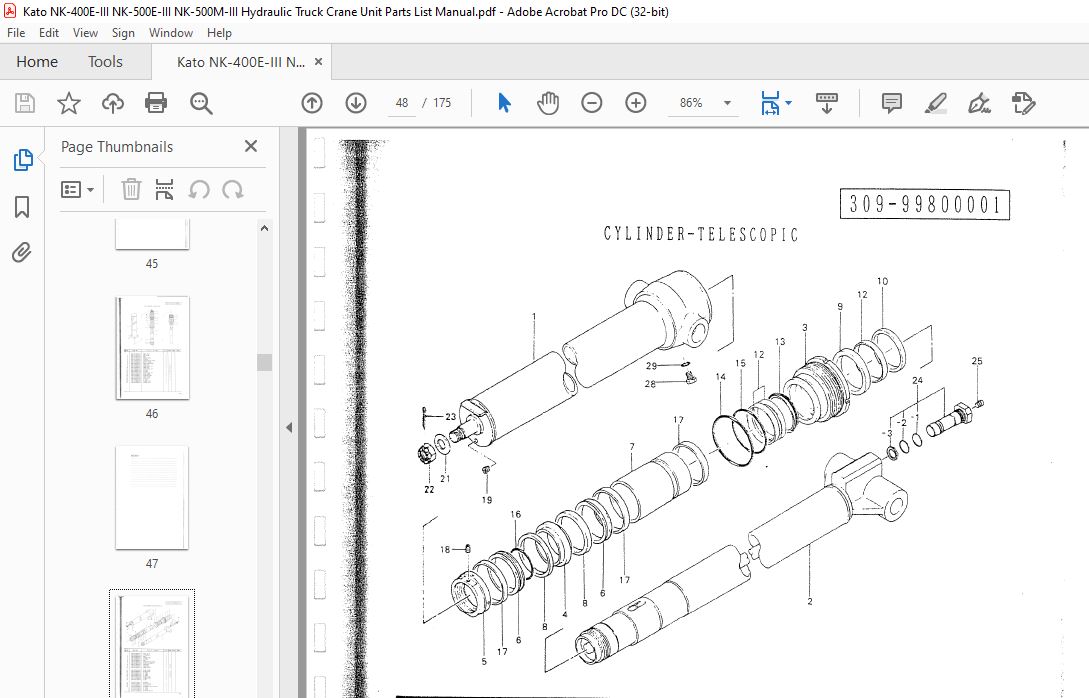This screenshot has height=698, width=1089.
Task: Collapse the navigation pane arrow
Action: (x=289, y=428)
